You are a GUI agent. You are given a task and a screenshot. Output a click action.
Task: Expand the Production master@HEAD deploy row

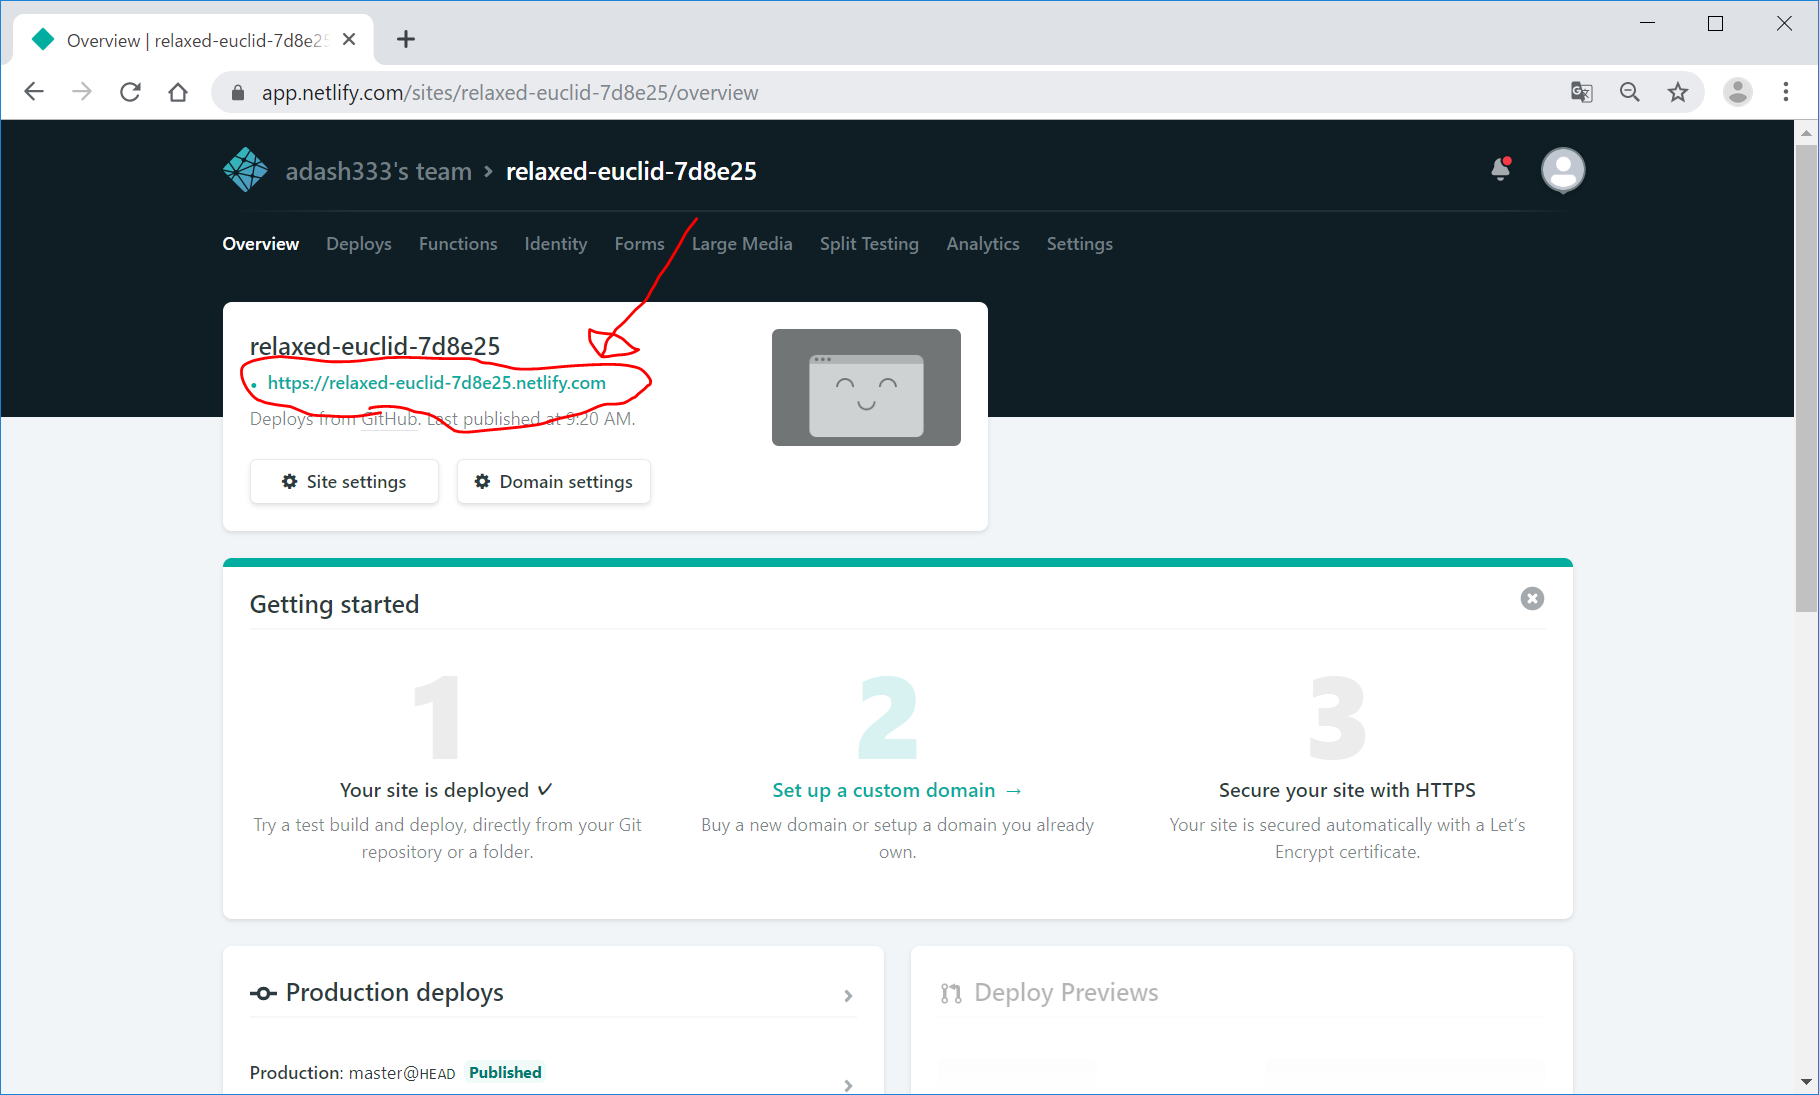point(848,1084)
